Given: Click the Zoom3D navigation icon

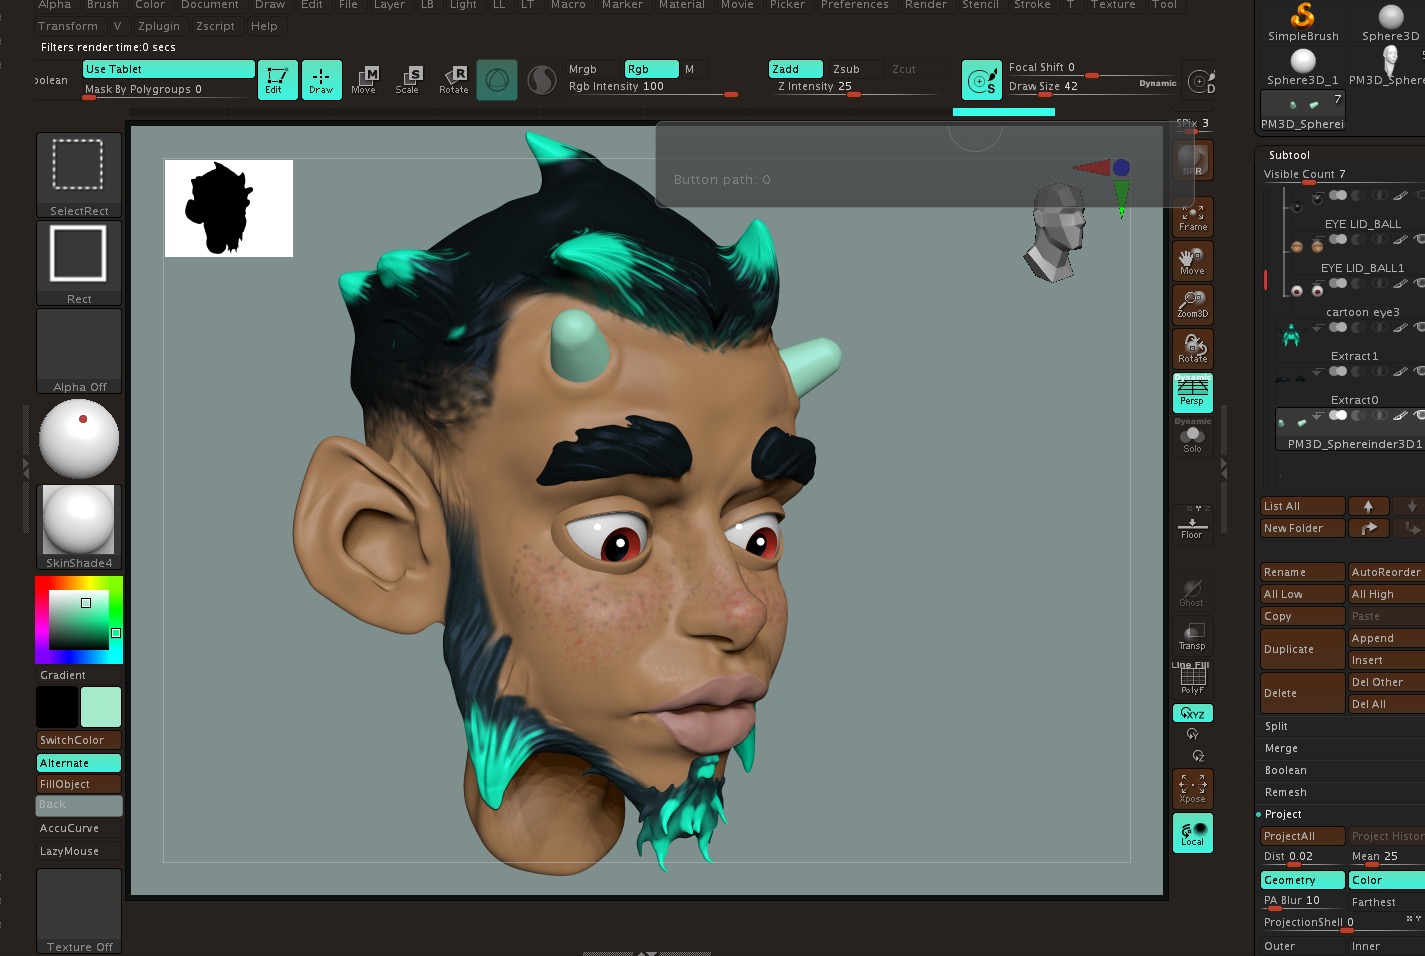Looking at the screenshot, I should pyautogui.click(x=1192, y=304).
